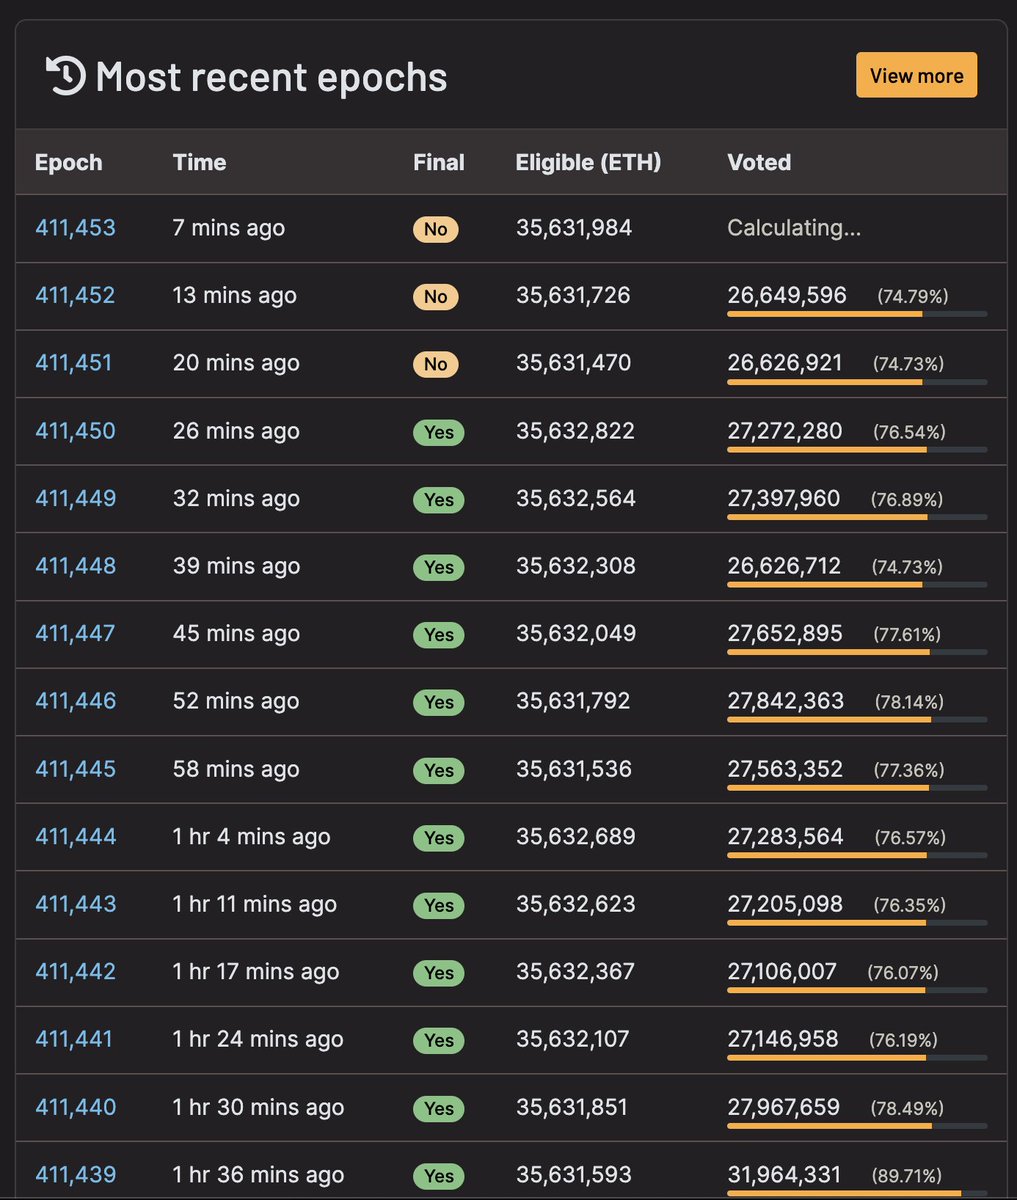The height and width of the screenshot is (1200, 1017).
Task: Click eligible value 35,631,851
Action: (x=572, y=1107)
